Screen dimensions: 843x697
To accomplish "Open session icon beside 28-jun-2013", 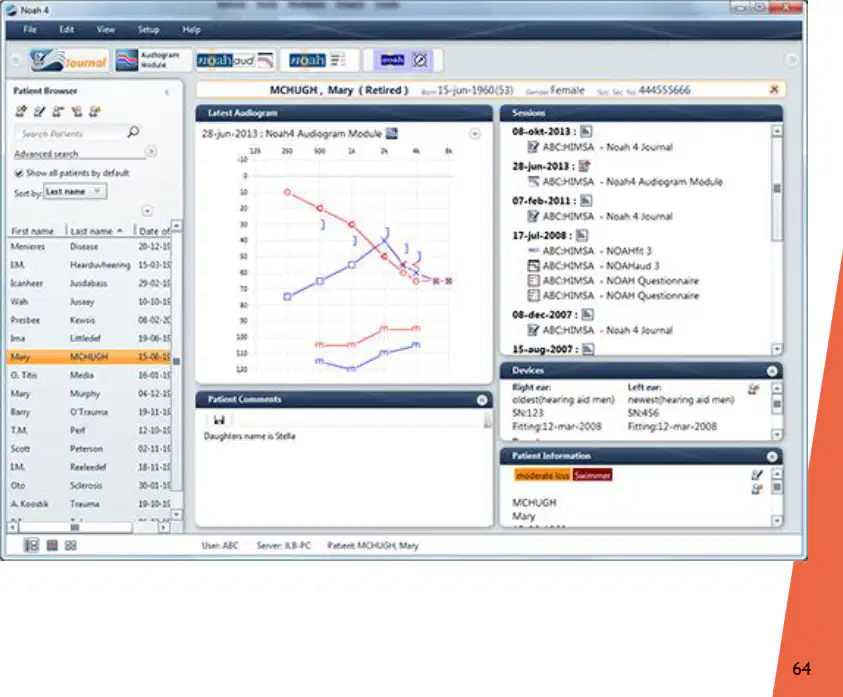I will tap(584, 166).
